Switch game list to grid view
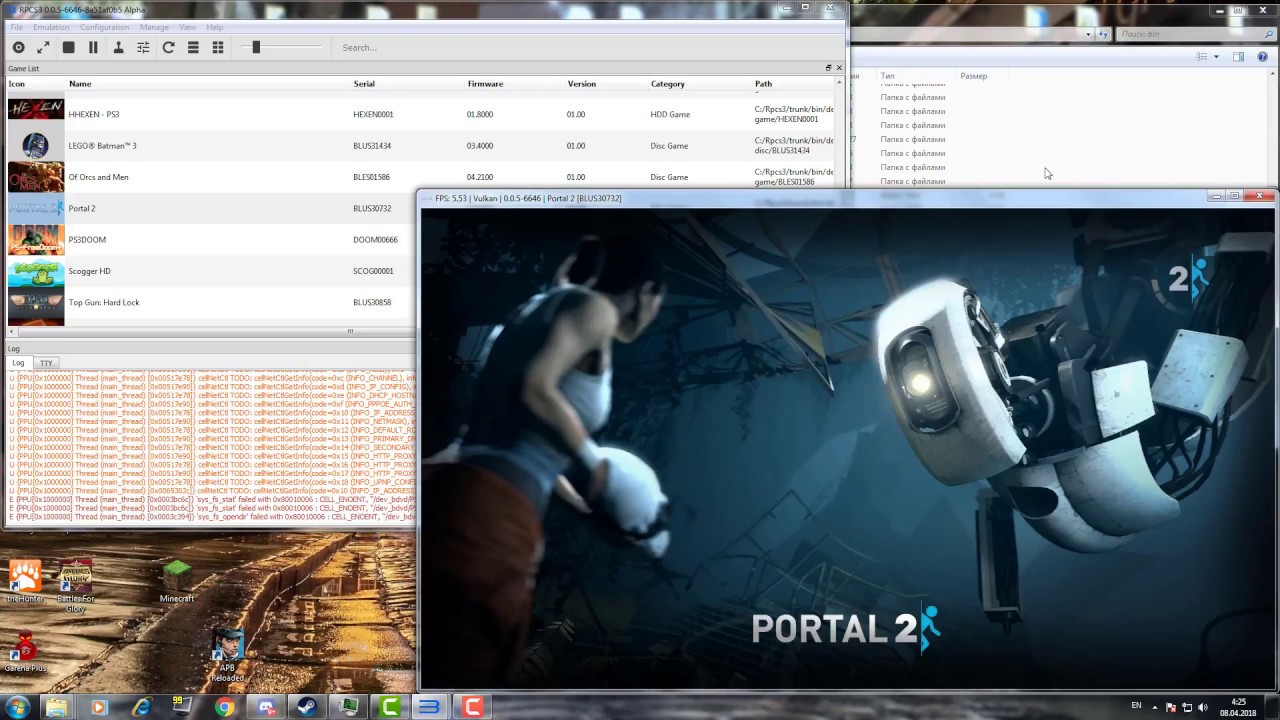 (217, 47)
